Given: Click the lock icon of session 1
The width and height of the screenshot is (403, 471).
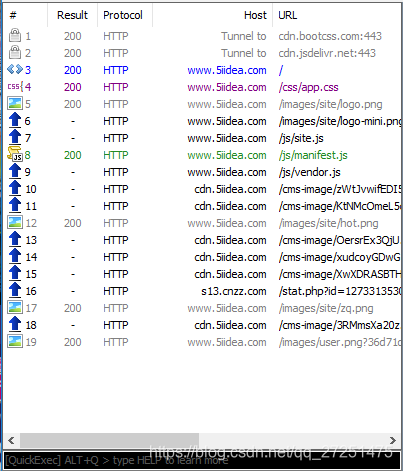Looking at the screenshot, I should (15, 35).
